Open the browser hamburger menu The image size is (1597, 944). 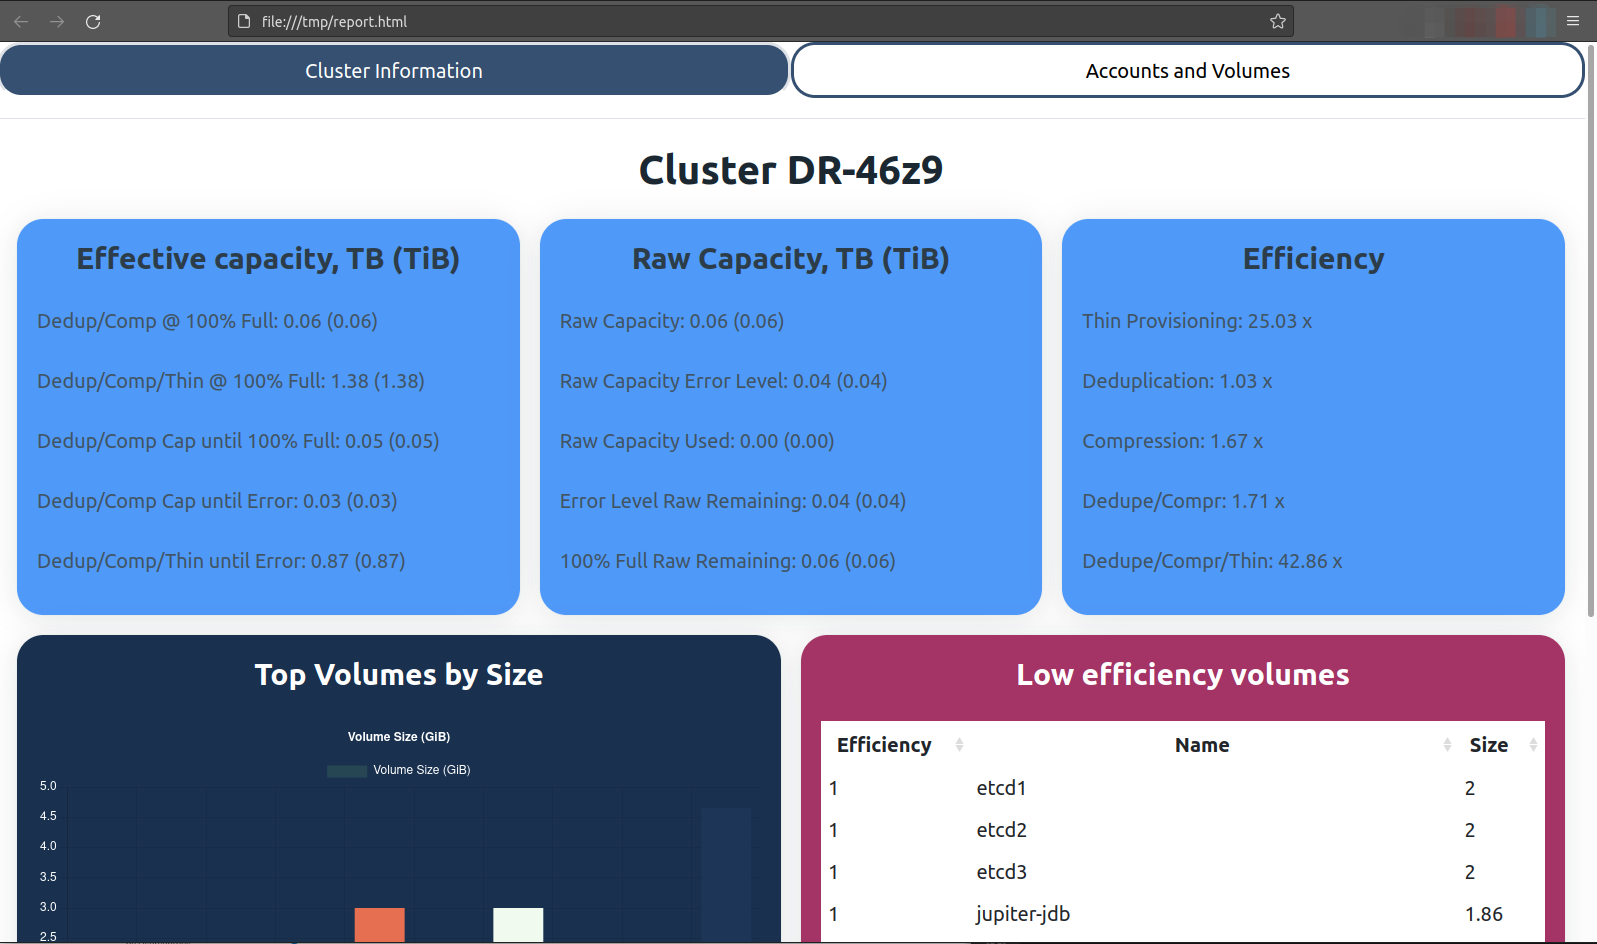click(x=1573, y=21)
